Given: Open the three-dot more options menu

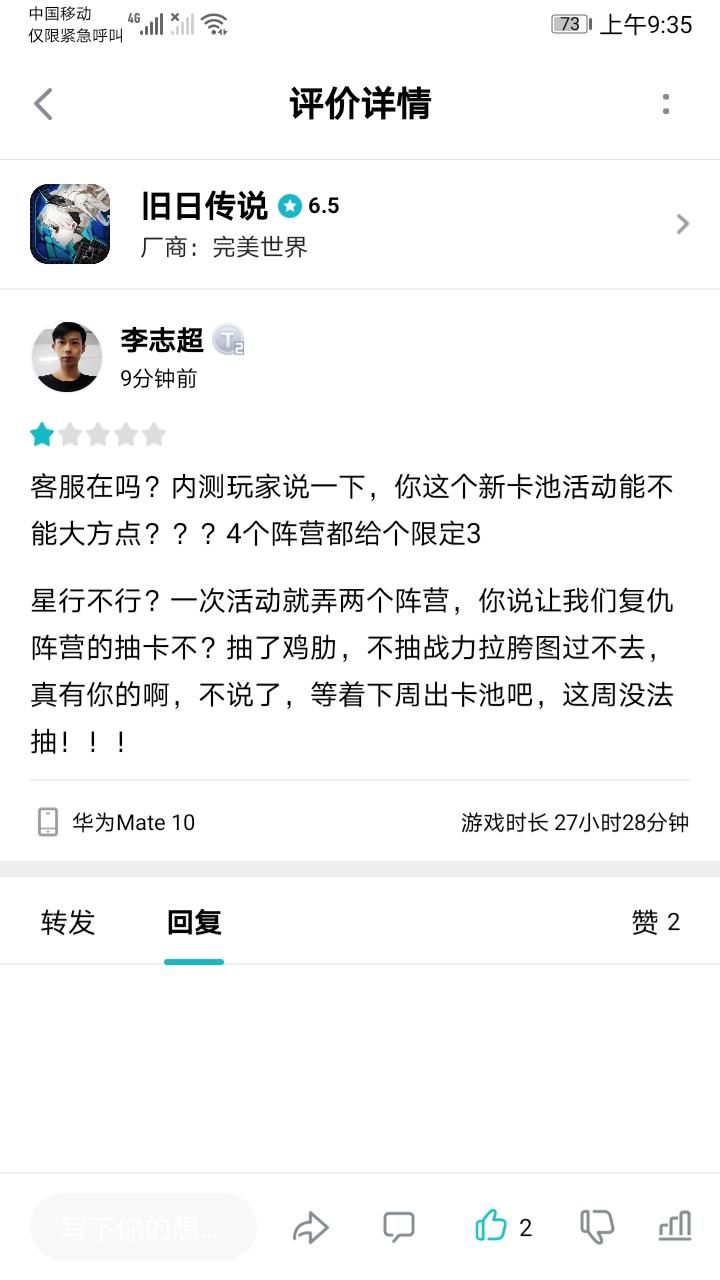Looking at the screenshot, I should pyautogui.click(x=666, y=104).
